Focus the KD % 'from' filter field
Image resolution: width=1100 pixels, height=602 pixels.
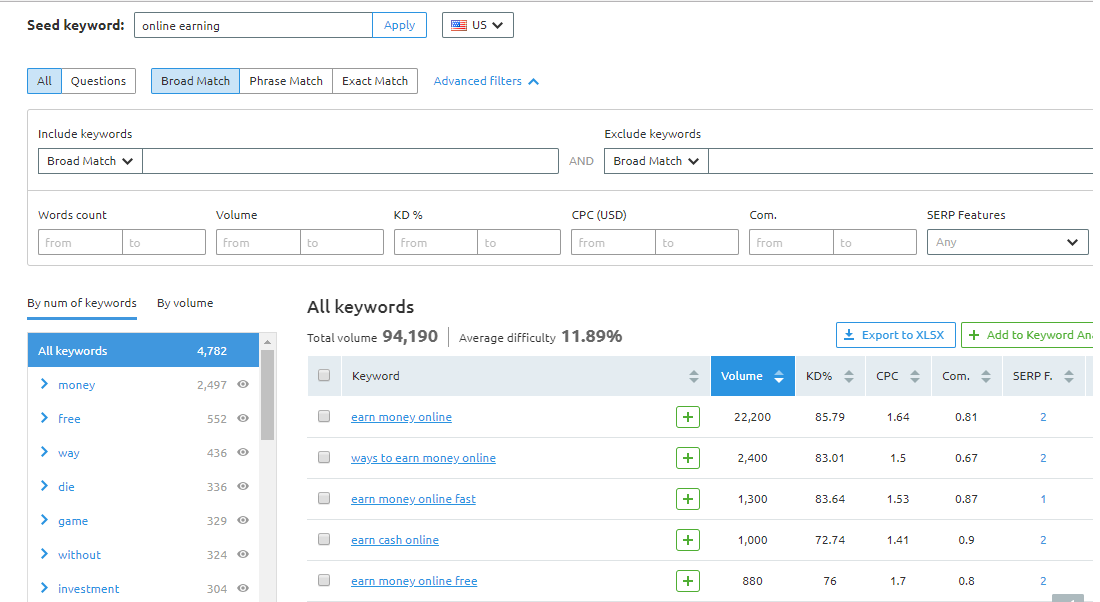[x=436, y=242]
